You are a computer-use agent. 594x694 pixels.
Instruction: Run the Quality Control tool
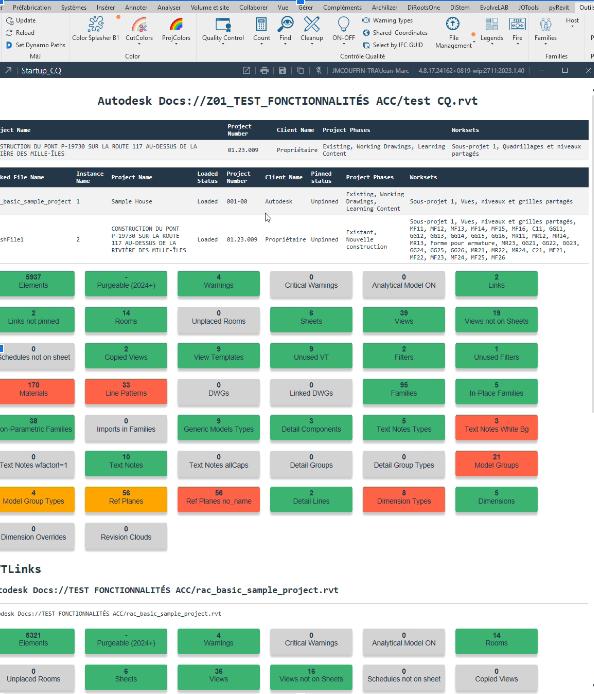coord(223,29)
